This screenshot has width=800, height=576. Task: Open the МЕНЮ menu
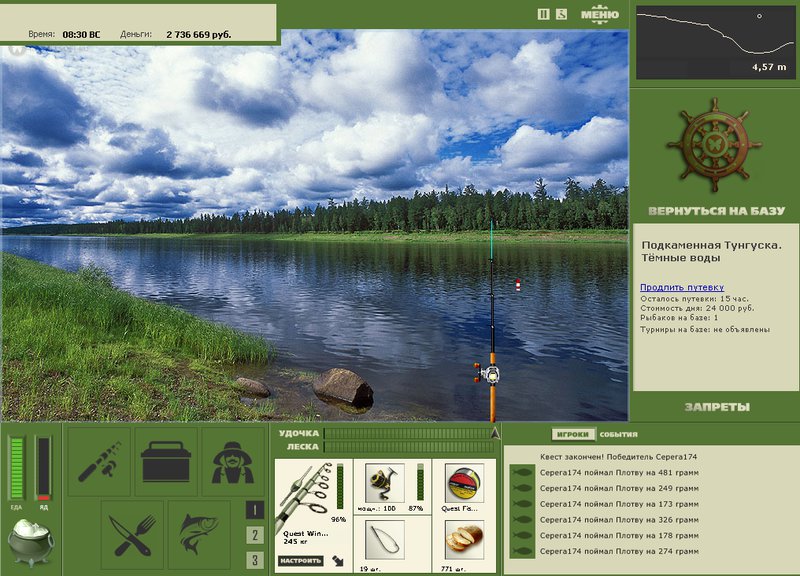click(600, 14)
